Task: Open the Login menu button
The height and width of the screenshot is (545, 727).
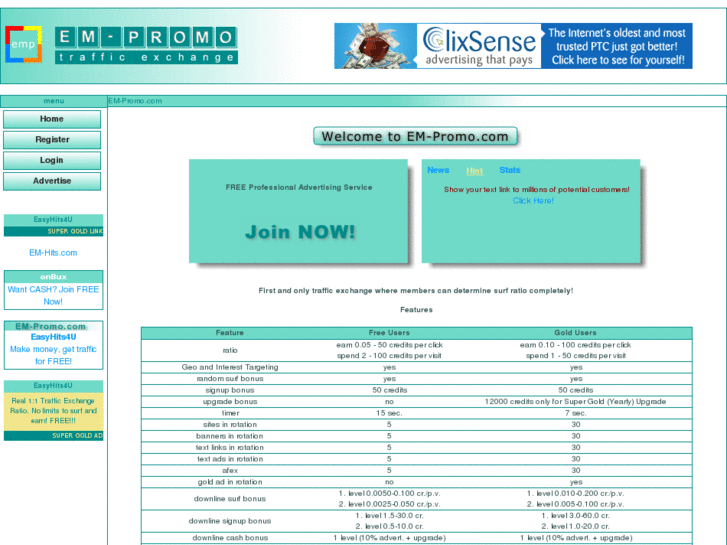Action: coord(52,160)
